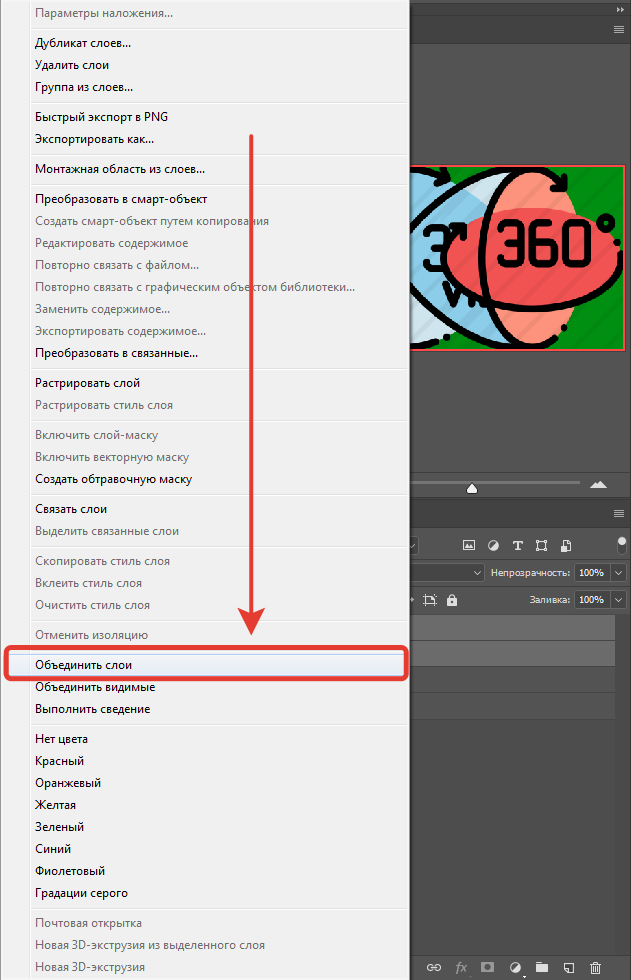Toggle the filter for shape layers
Viewport: 631px width, 980px height.
(x=542, y=546)
